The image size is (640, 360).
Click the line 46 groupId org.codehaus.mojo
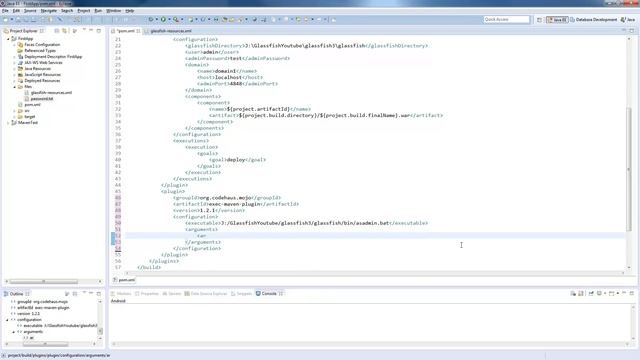tap(227, 198)
